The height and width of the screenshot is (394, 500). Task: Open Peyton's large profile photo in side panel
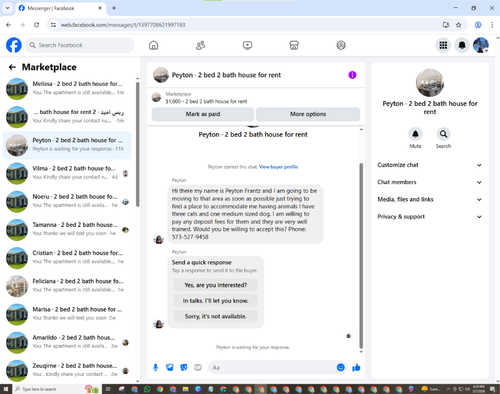pos(430,83)
